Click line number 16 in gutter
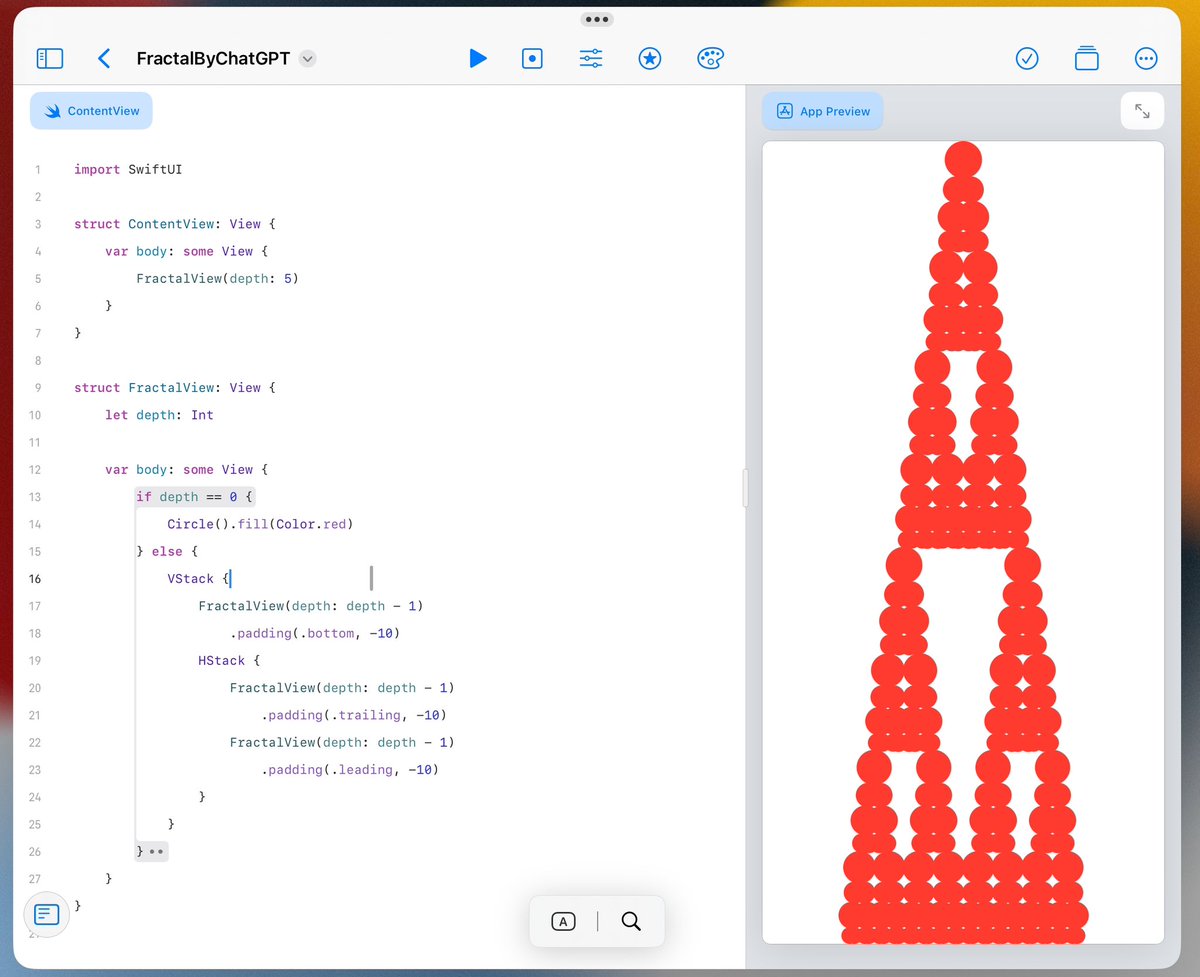The width and height of the screenshot is (1200, 977). [35, 579]
